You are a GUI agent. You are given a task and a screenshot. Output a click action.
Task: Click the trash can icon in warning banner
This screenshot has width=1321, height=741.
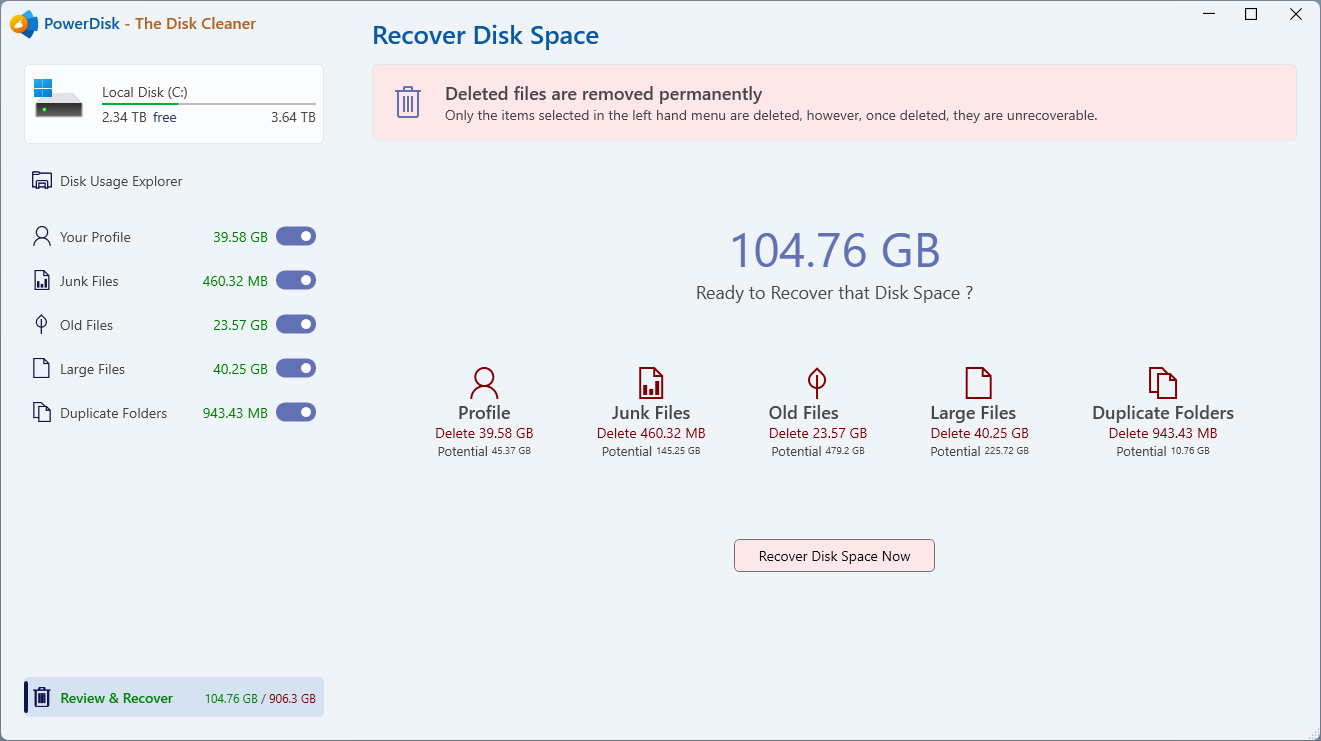[x=408, y=102]
